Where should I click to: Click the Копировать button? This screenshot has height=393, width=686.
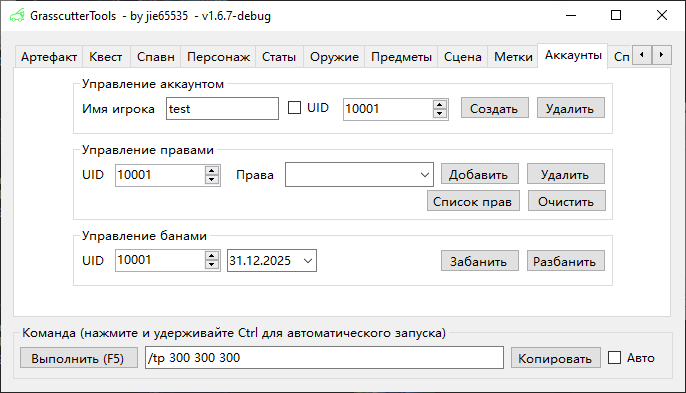[556, 358]
